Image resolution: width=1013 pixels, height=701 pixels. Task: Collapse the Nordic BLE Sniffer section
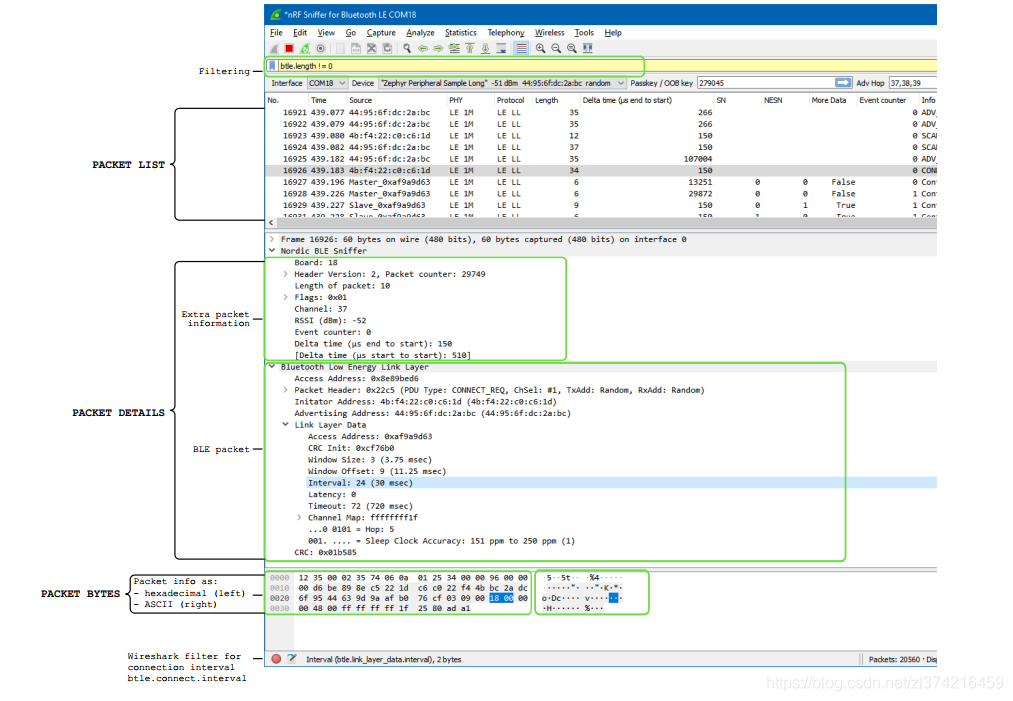pyautogui.click(x=272, y=251)
